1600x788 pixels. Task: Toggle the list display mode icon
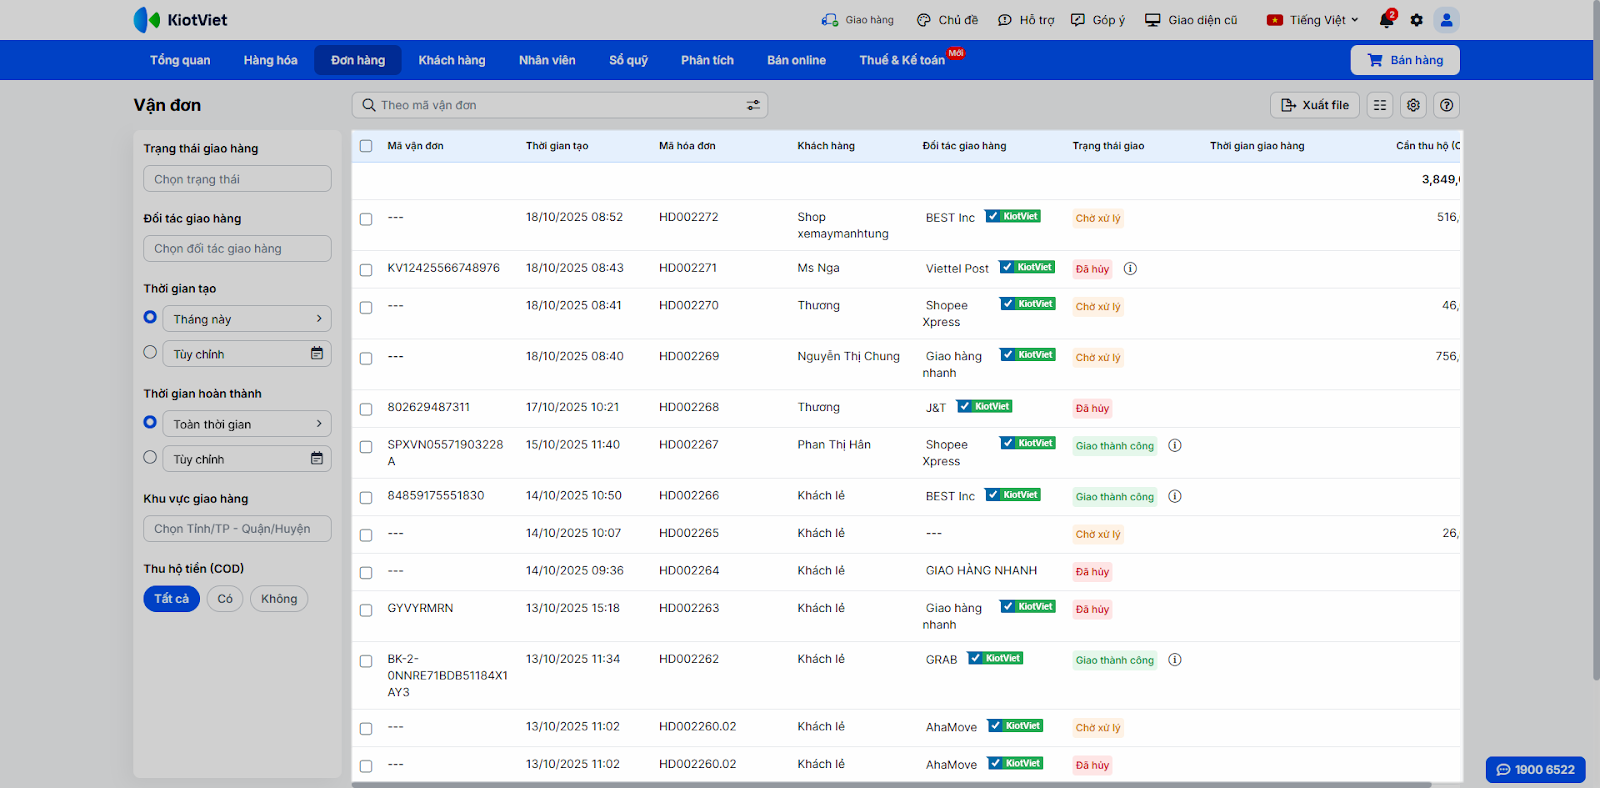[1380, 105]
